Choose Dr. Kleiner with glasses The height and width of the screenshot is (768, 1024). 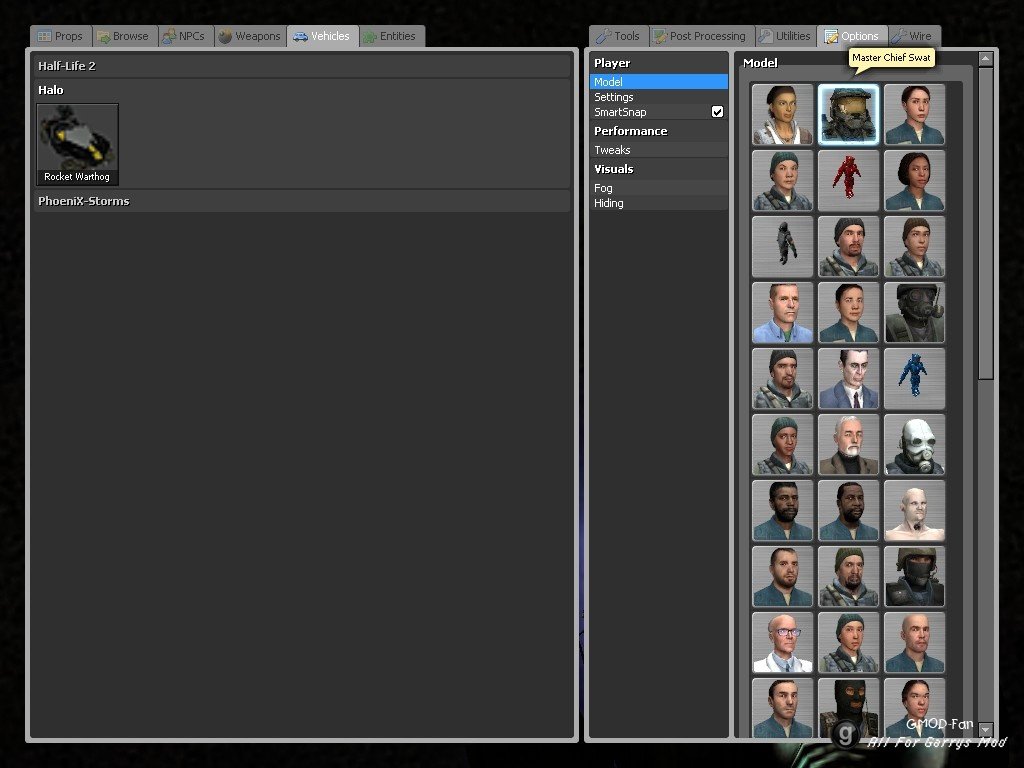782,642
